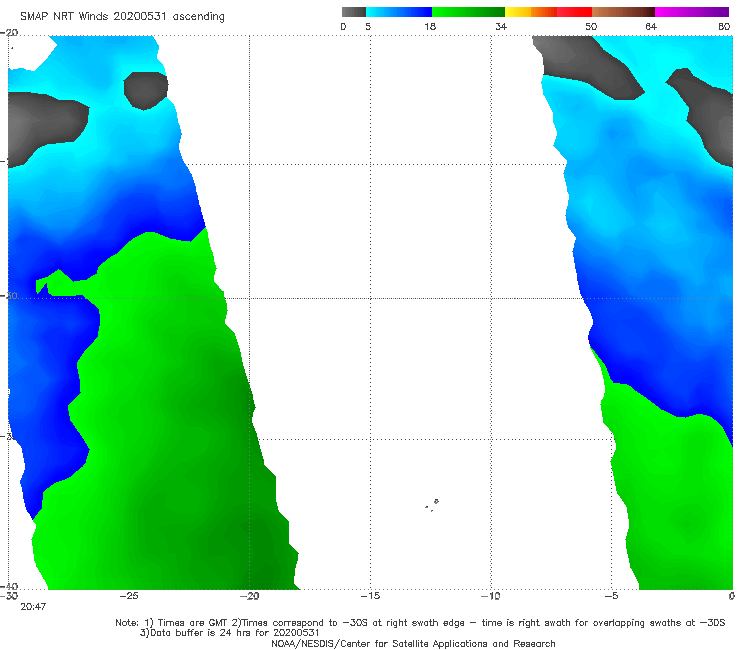Click the magenta 64-80 knot colorbar segment
740x650 pixels.
(692, 12)
